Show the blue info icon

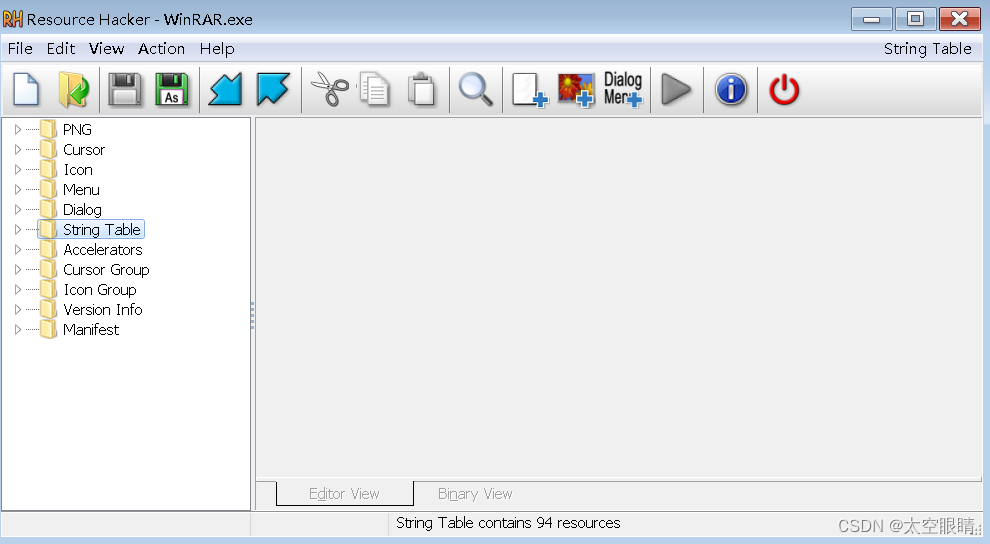(731, 89)
